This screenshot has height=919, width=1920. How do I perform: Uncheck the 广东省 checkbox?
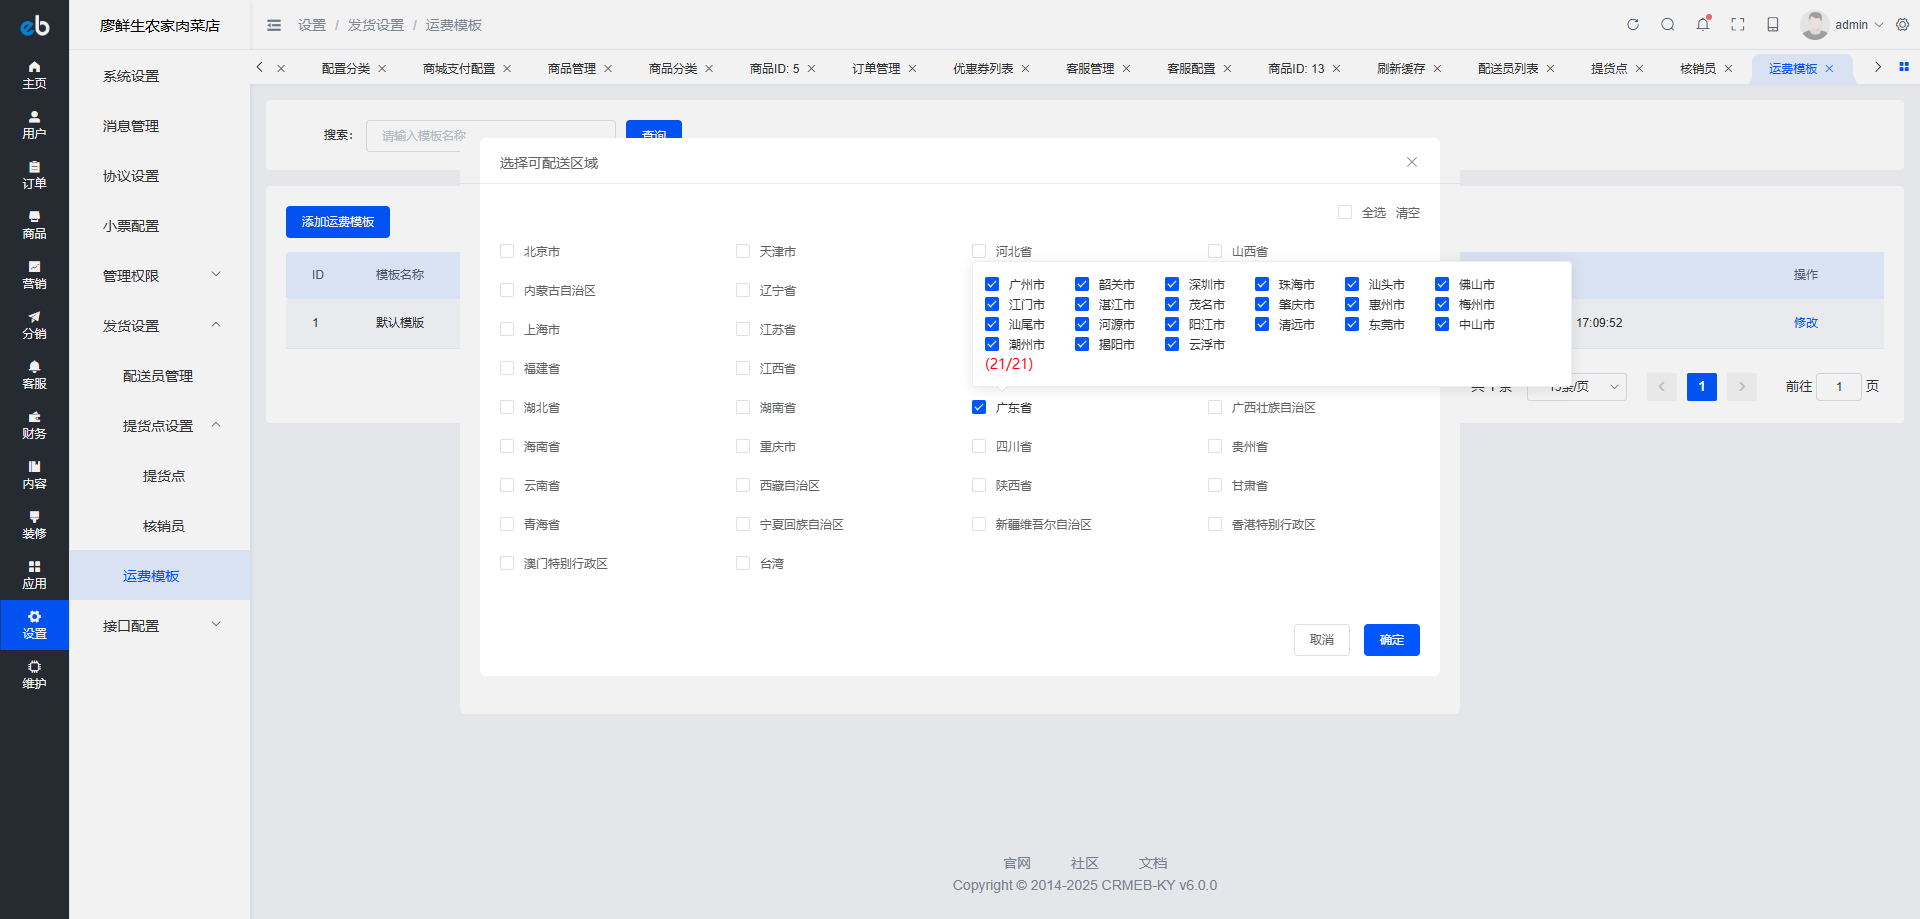tap(979, 407)
